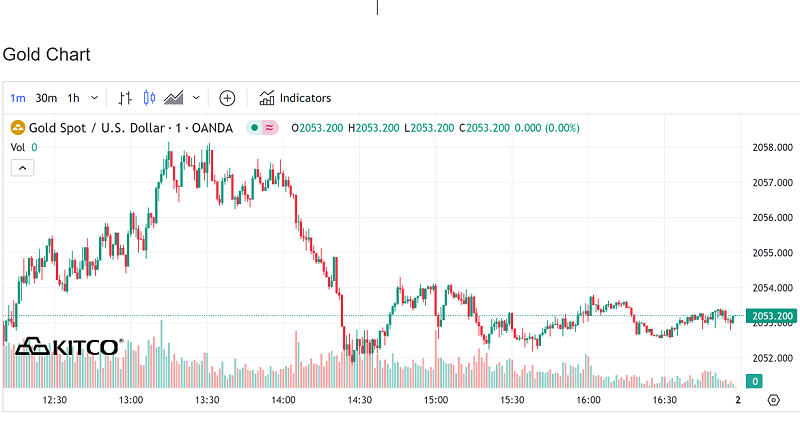This screenshot has width=800, height=445.
Task: Click the current price label 2053.200
Action: (x=770, y=317)
